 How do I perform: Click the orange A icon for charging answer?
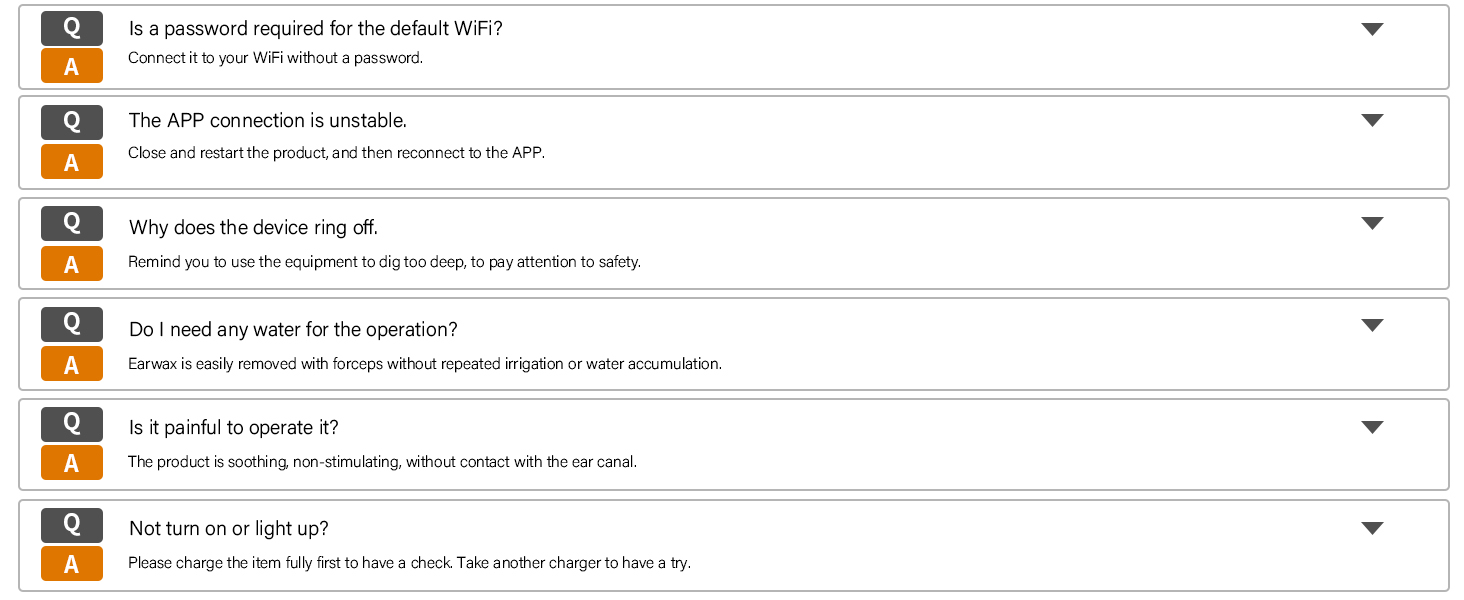tap(72, 564)
